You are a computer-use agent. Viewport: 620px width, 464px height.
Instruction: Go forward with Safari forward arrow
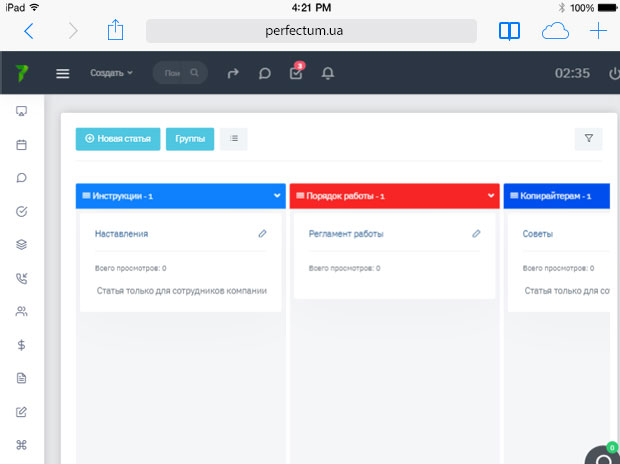73,31
